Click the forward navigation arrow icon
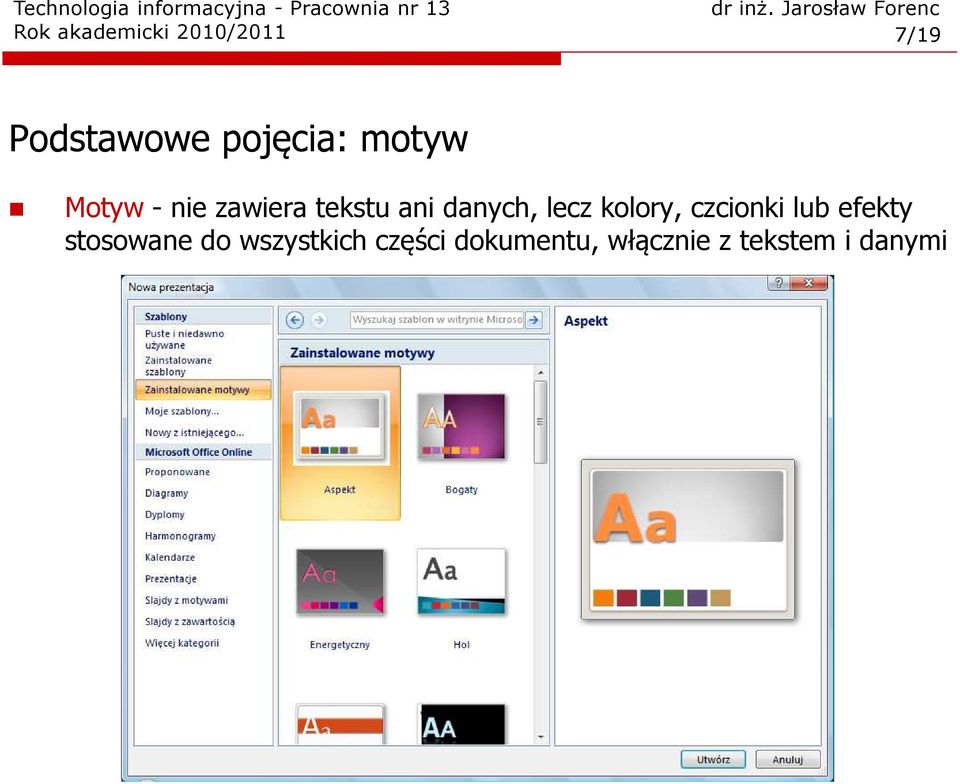Screen dimensions: 960x784 pyautogui.click(x=318, y=320)
